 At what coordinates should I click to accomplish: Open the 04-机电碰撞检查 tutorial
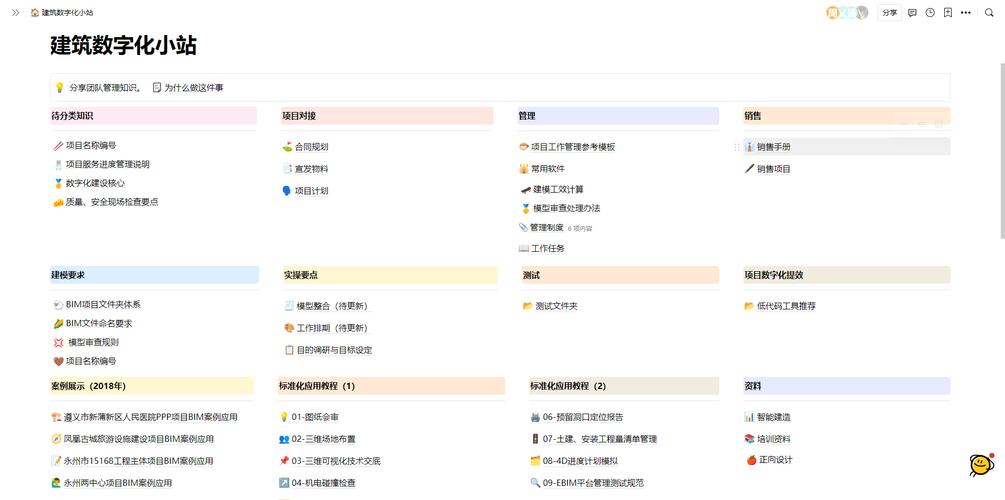click(317, 483)
